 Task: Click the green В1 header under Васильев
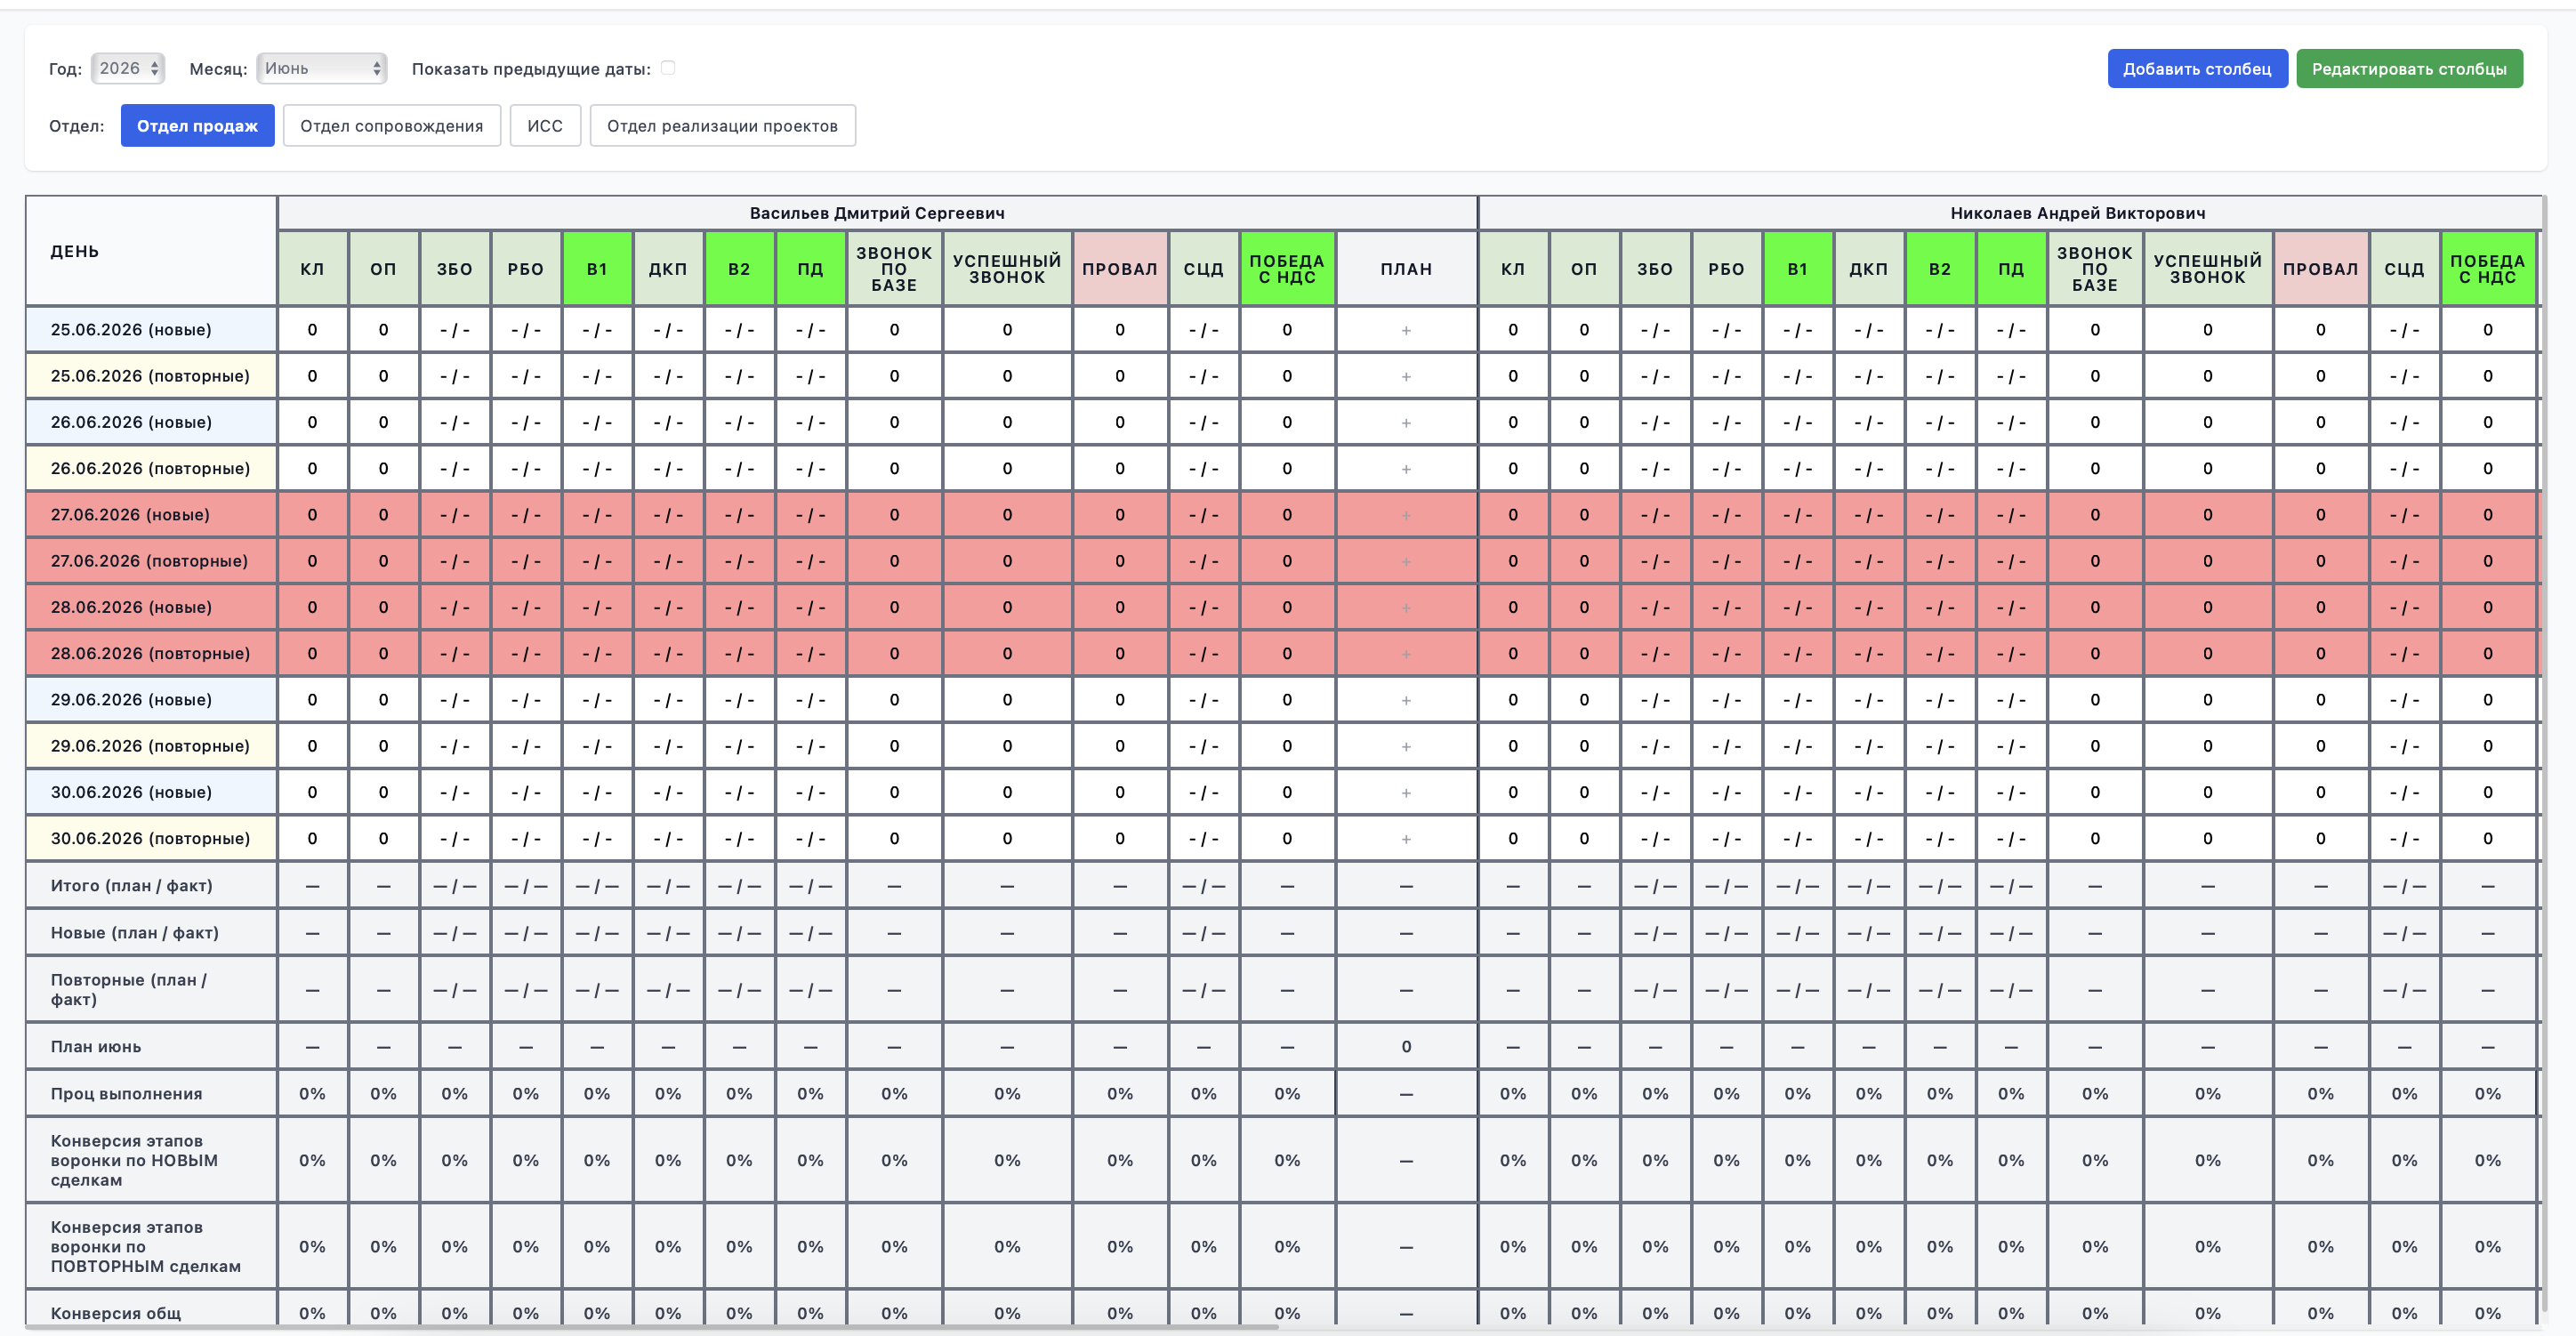click(597, 269)
